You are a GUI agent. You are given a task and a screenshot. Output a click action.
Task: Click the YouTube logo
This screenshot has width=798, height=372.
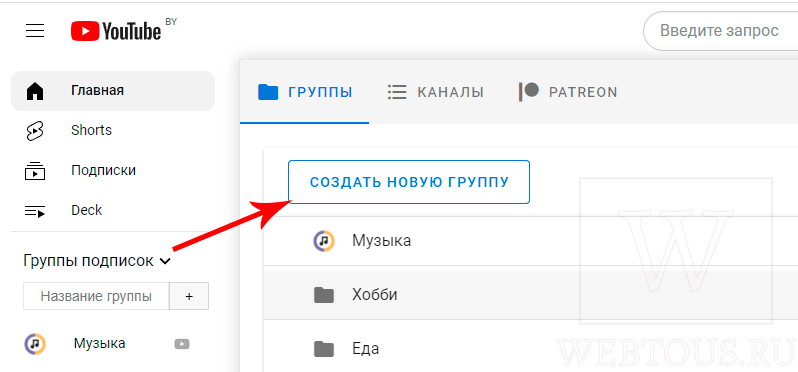click(x=117, y=31)
